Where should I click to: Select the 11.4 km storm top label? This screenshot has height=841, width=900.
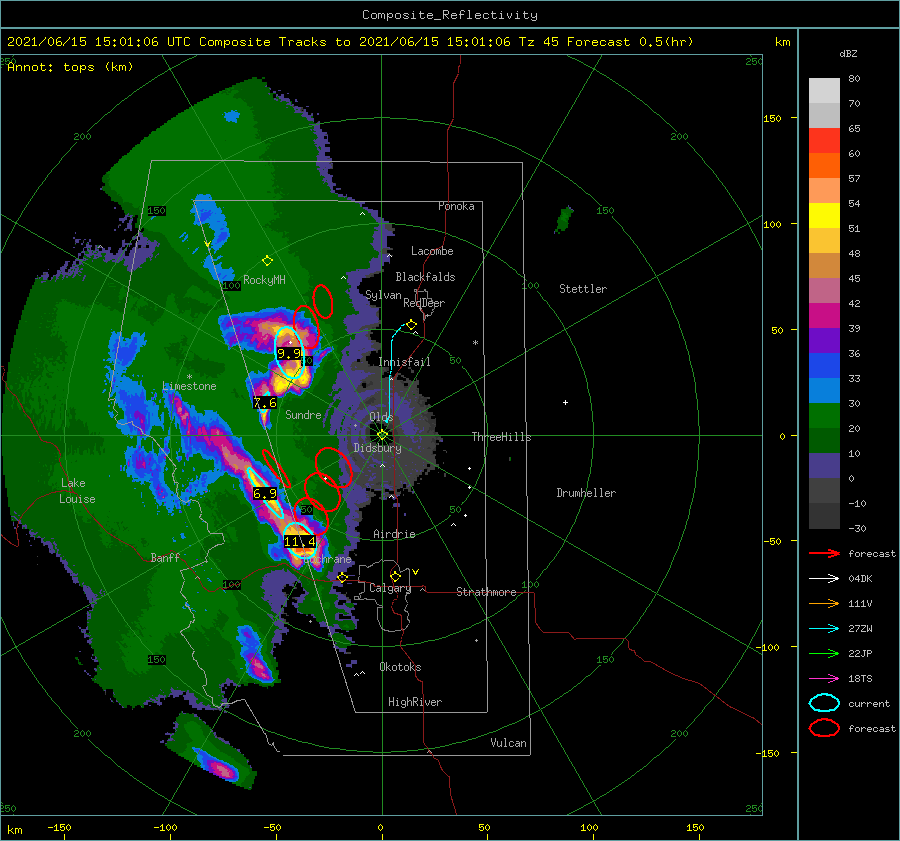(x=299, y=541)
